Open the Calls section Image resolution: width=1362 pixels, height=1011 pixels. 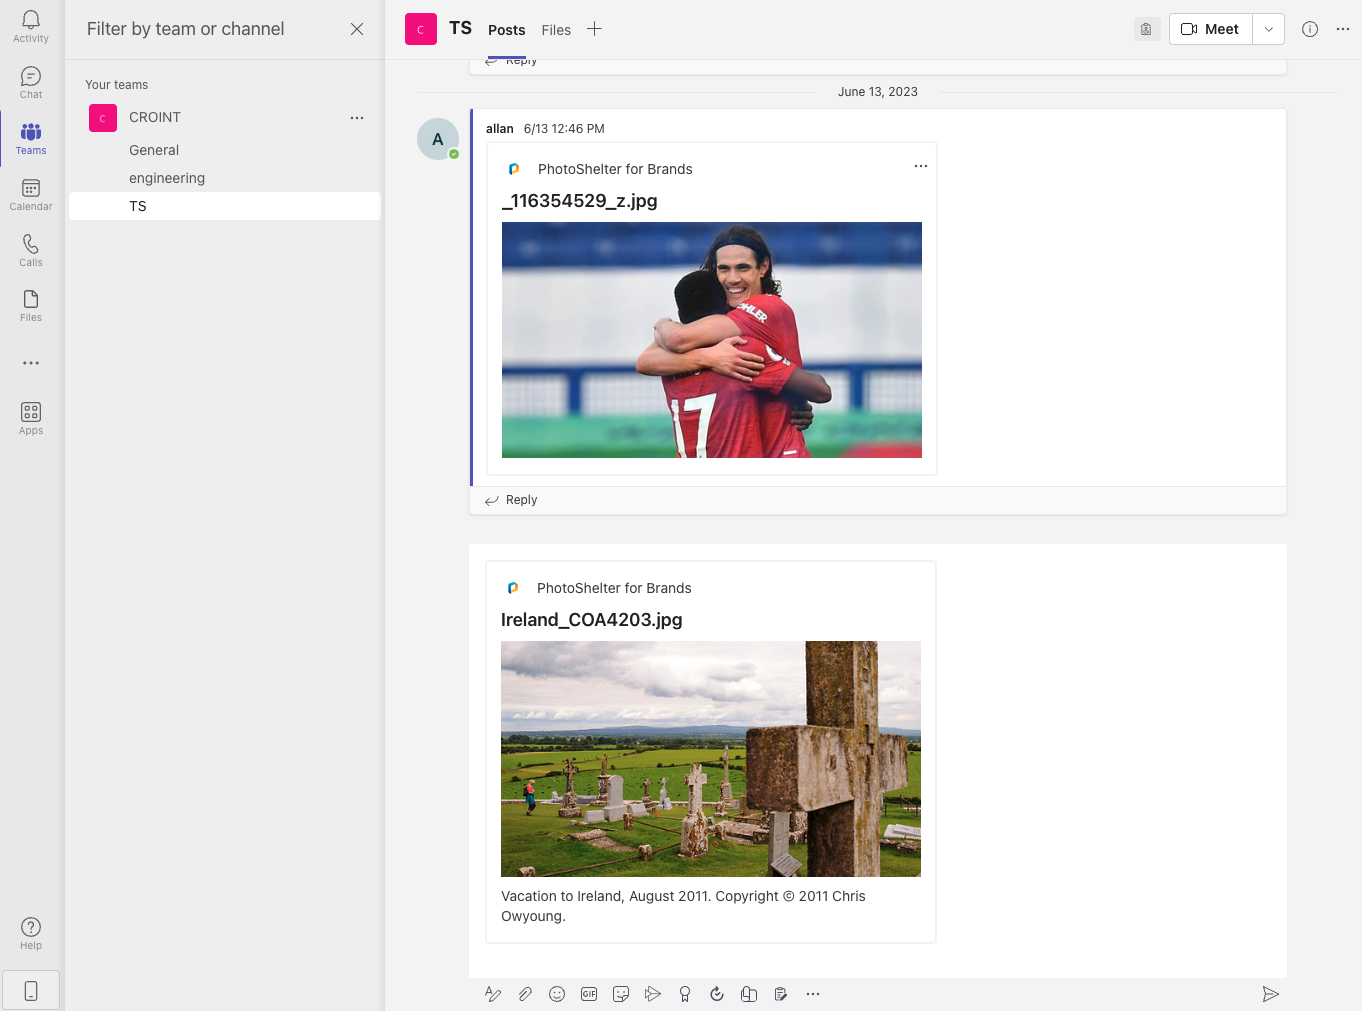(x=31, y=250)
